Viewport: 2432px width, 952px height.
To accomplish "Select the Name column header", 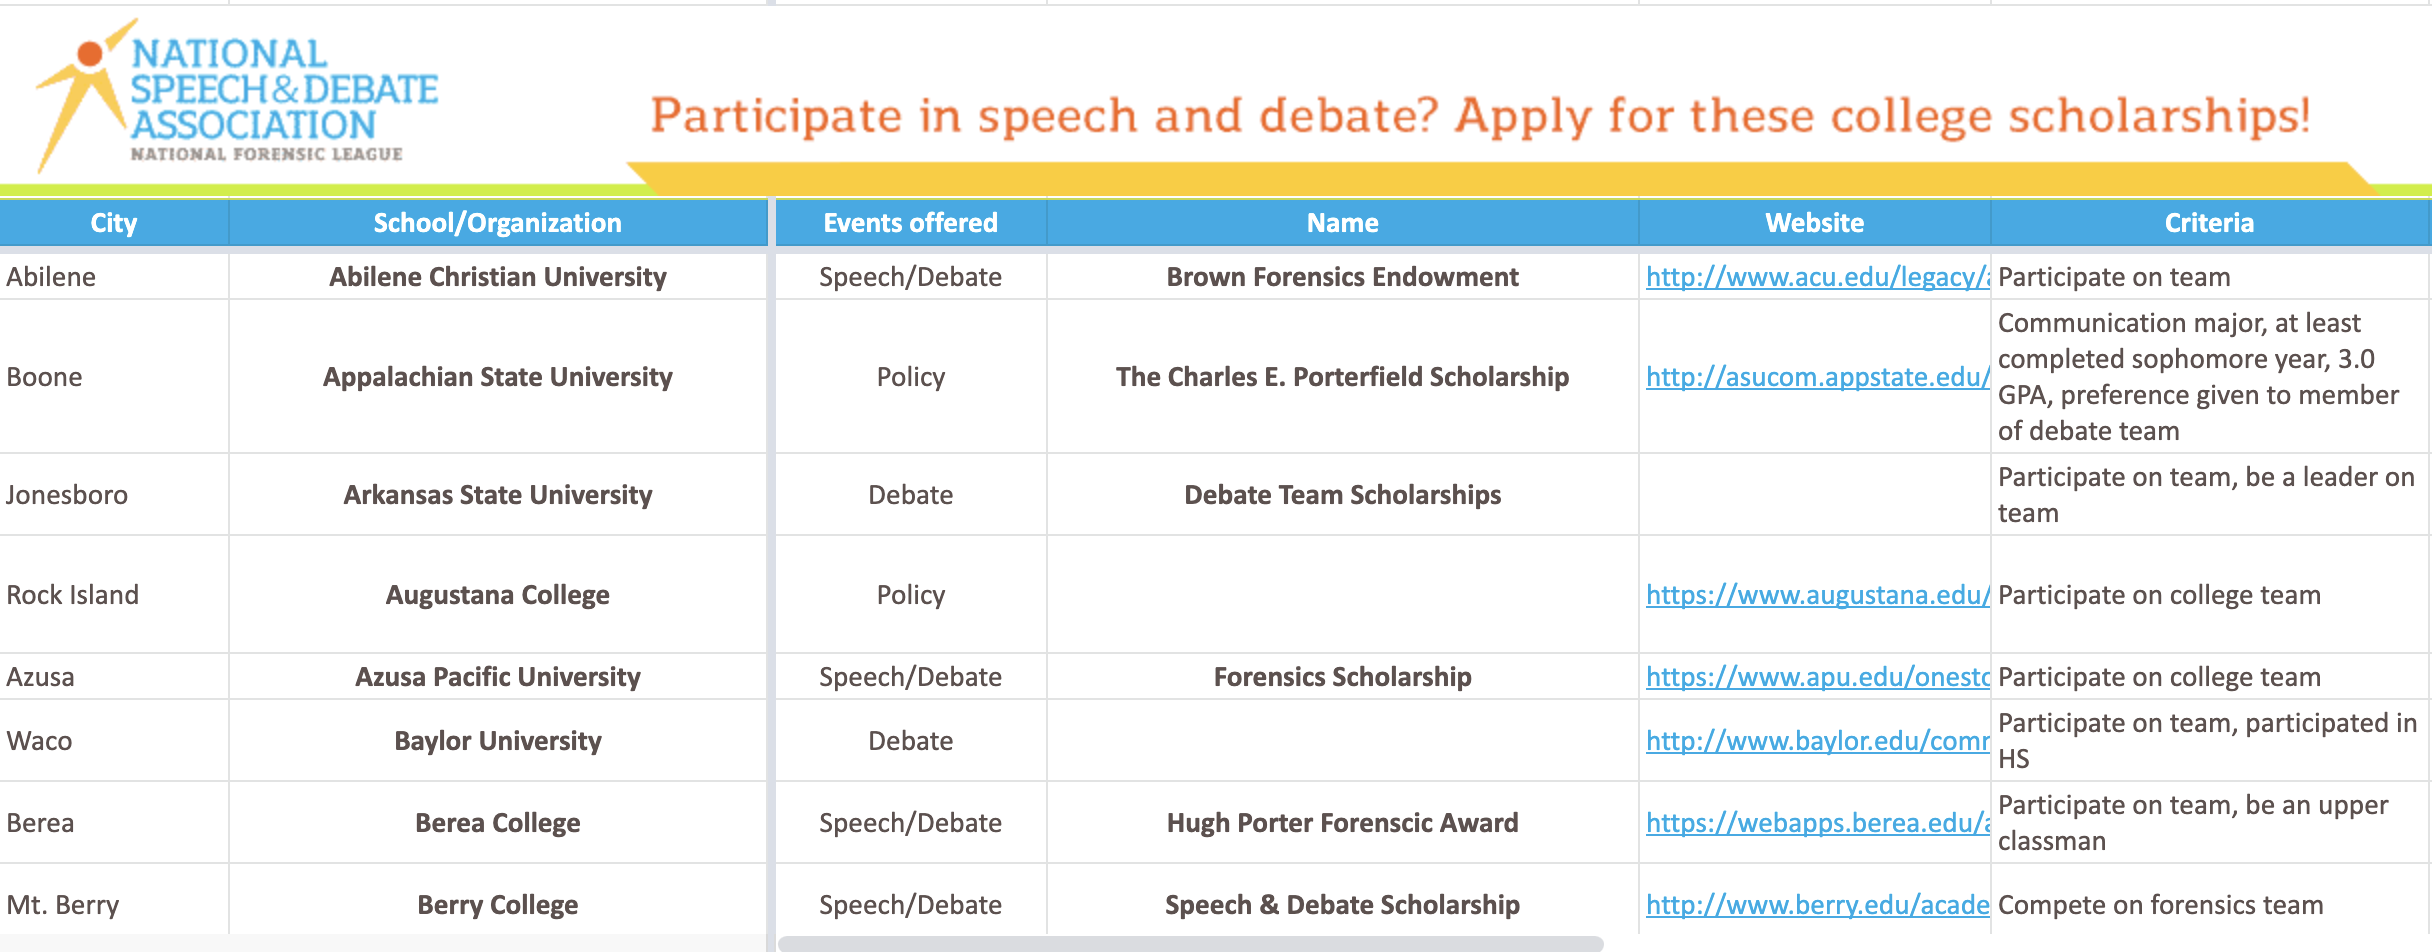I will click(x=1342, y=222).
